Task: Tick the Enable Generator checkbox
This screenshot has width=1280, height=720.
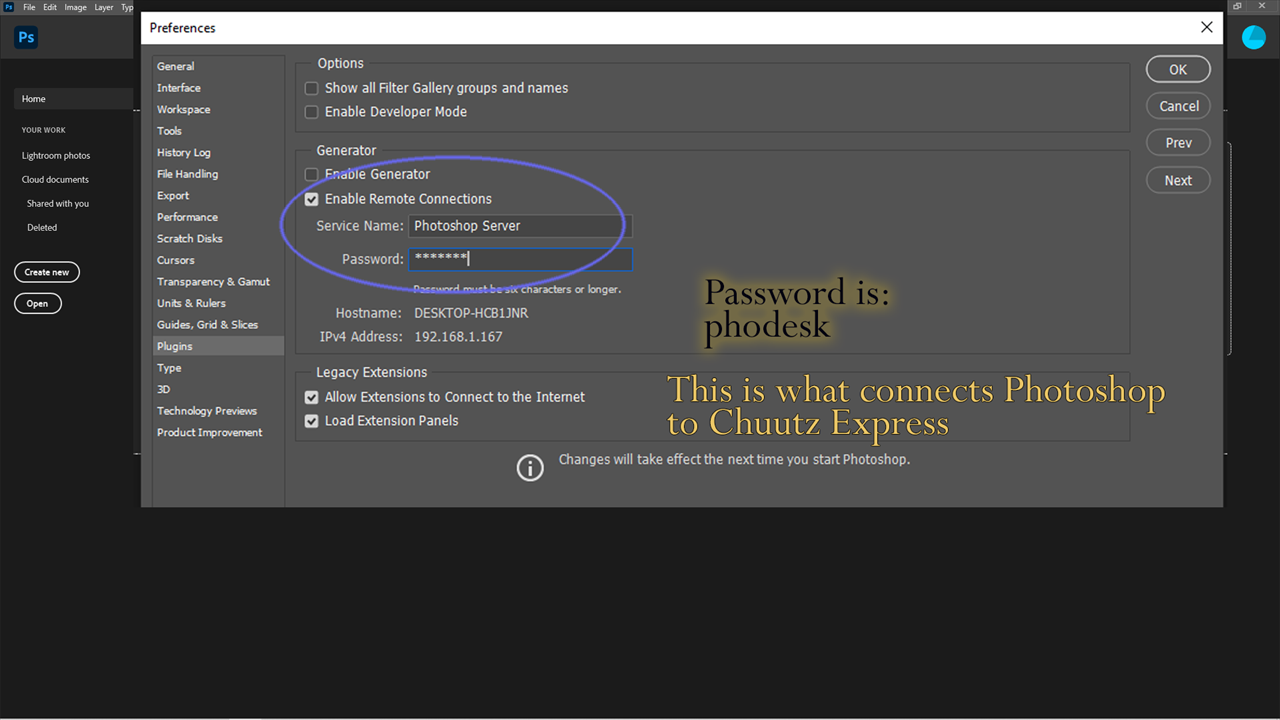Action: 311,174
